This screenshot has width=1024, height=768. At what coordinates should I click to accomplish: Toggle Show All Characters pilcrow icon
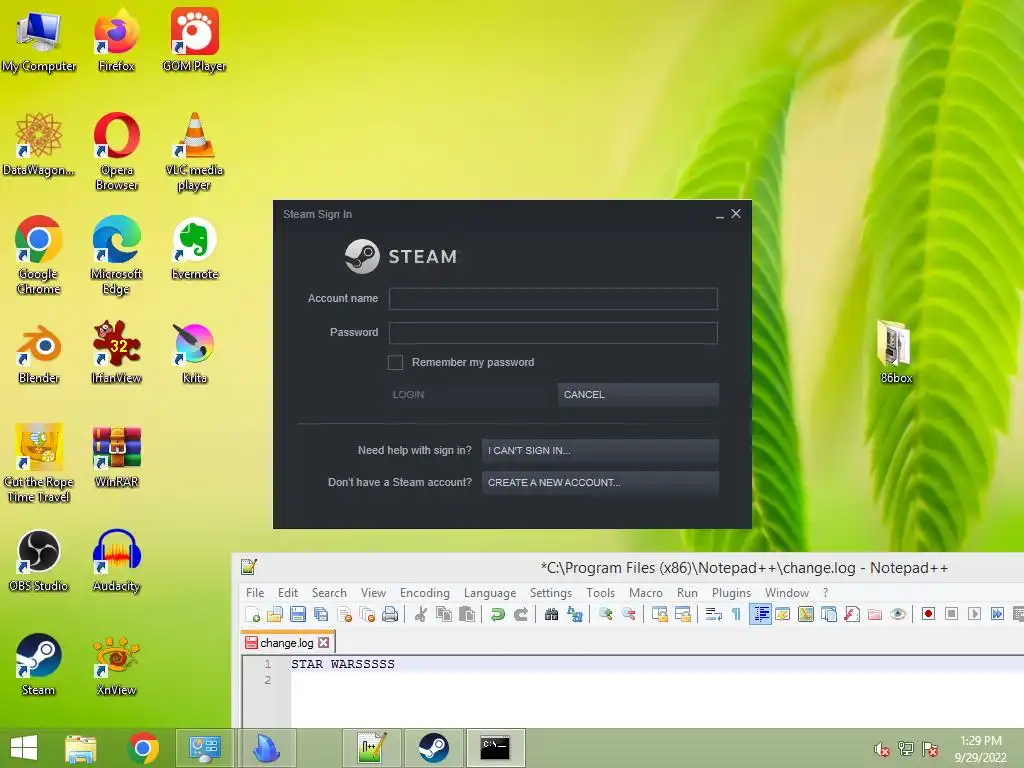click(x=736, y=615)
